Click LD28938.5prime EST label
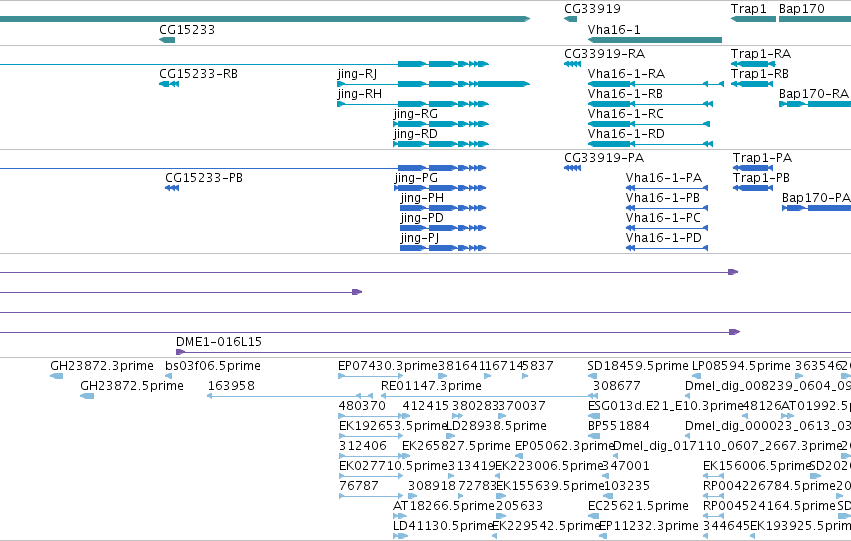 [x=496, y=426]
